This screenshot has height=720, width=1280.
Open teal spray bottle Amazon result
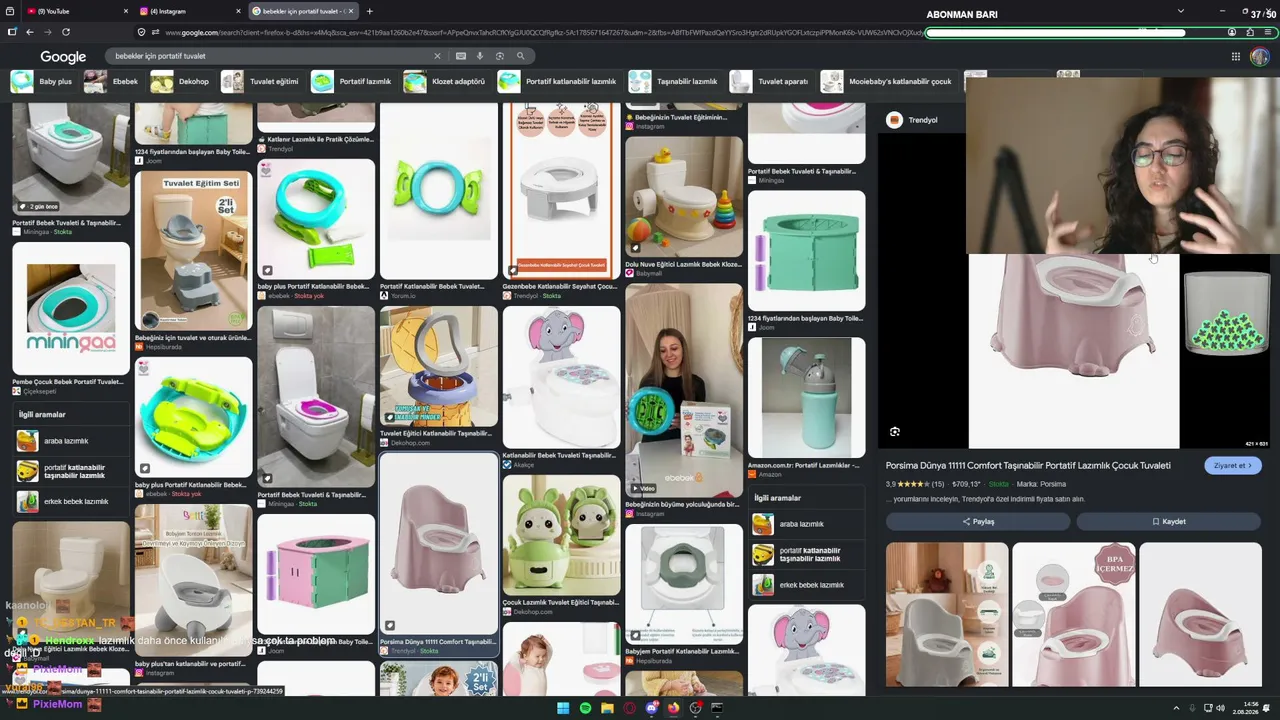[x=807, y=397]
